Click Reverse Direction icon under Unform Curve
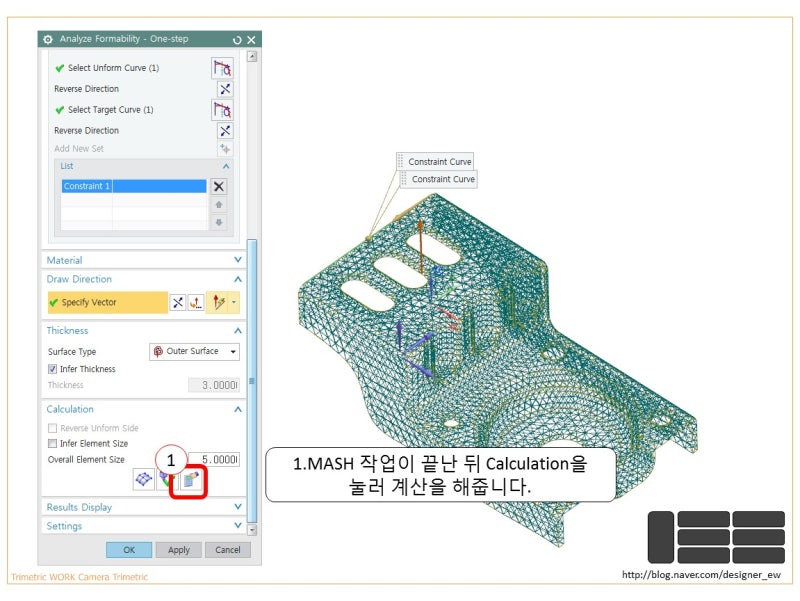Screen dimensions: 800x601 pos(225,89)
